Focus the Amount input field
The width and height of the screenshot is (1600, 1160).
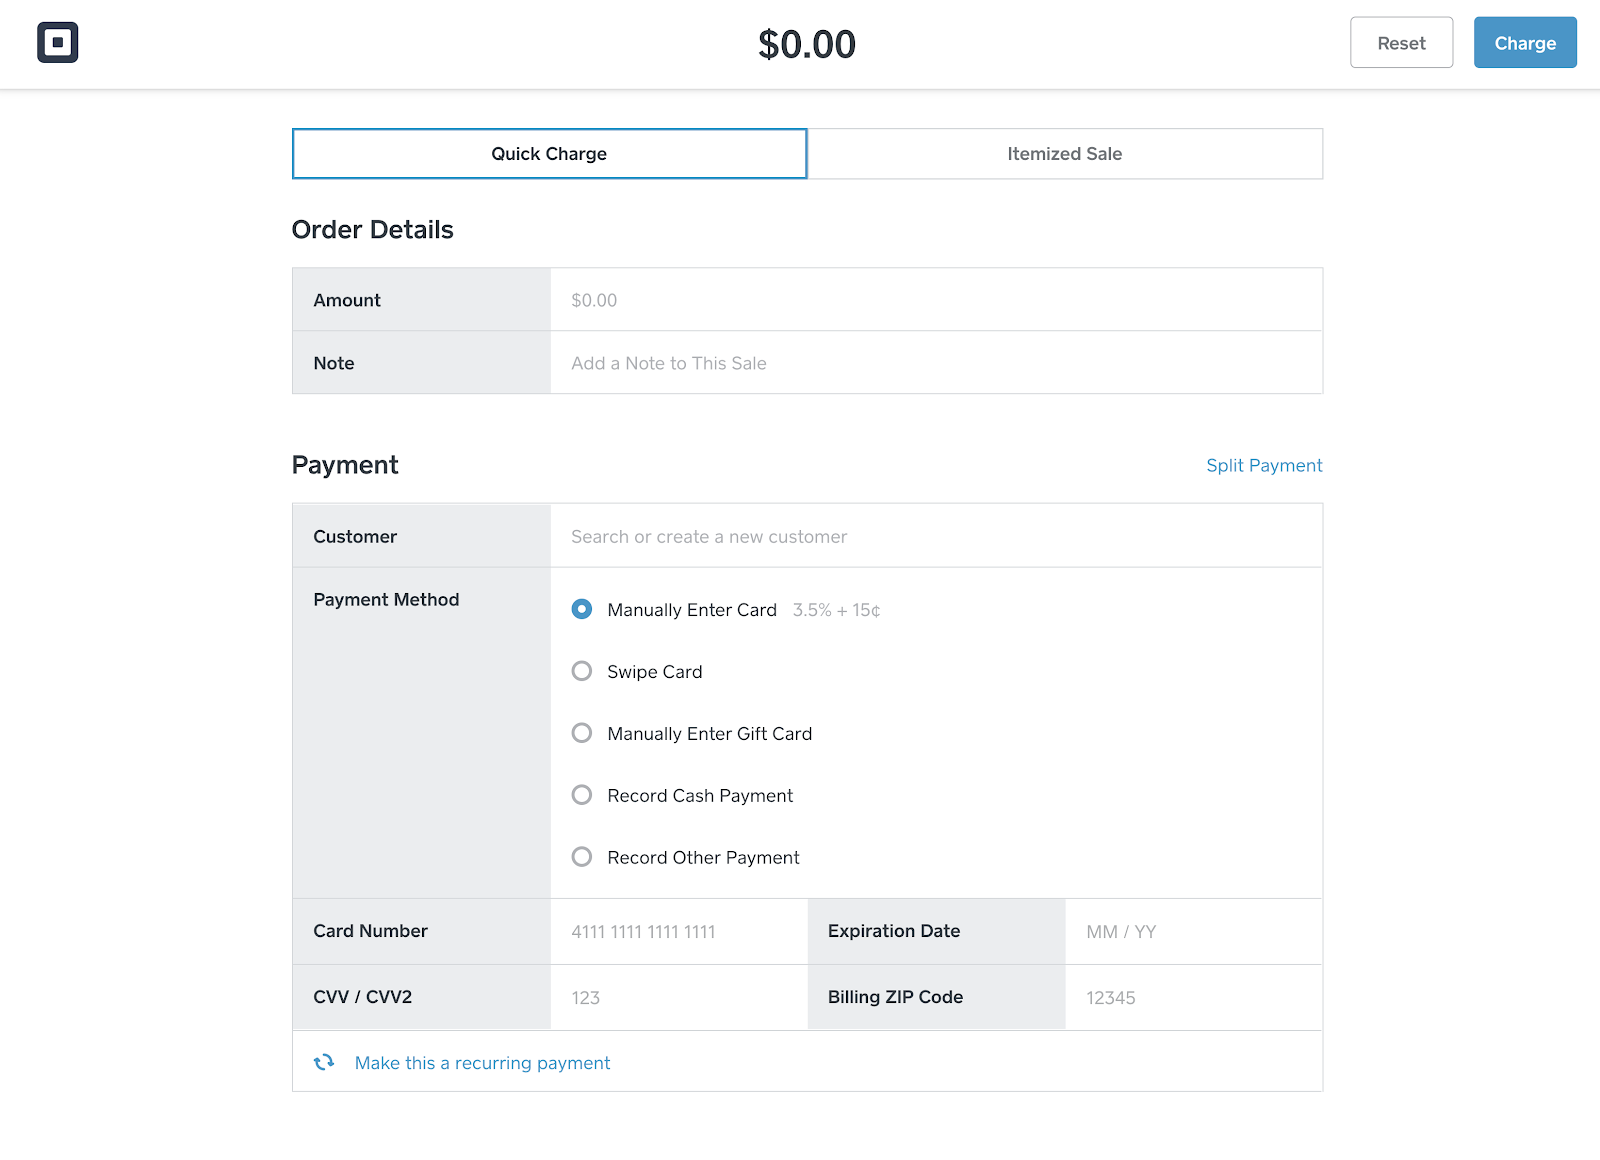point(935,300)
